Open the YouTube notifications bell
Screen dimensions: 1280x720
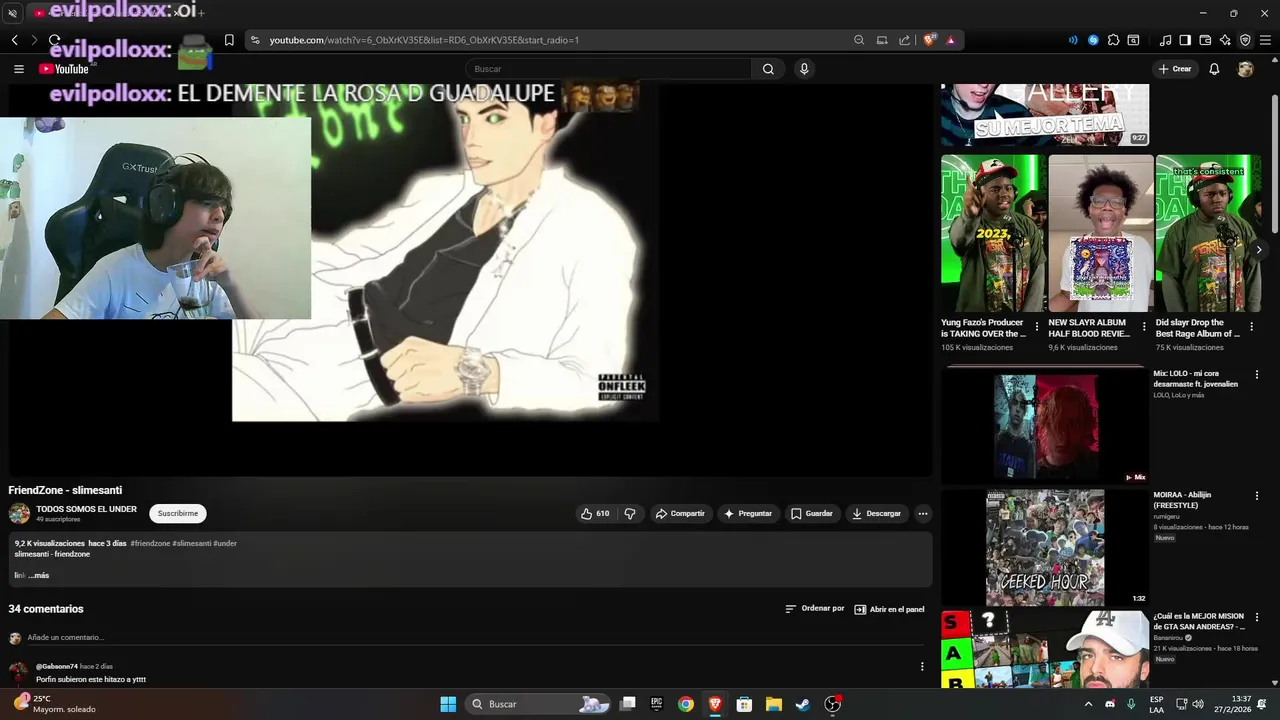(x=1214, y=69)
